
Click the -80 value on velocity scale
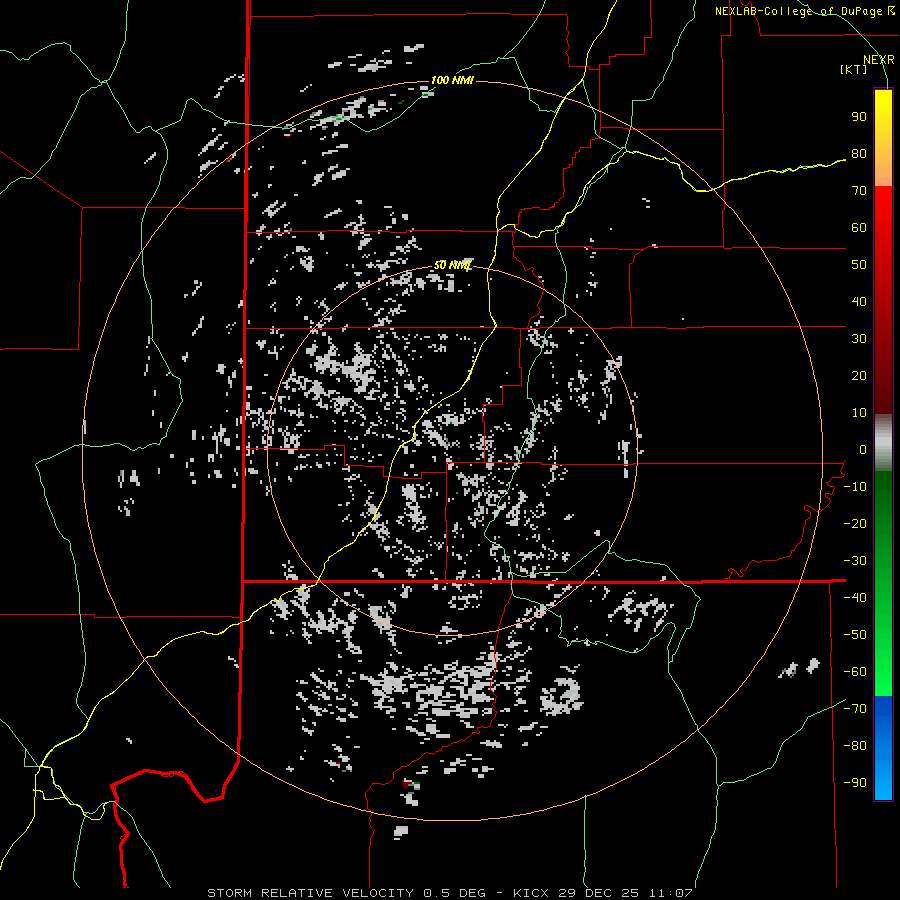(x=855, y=746)
